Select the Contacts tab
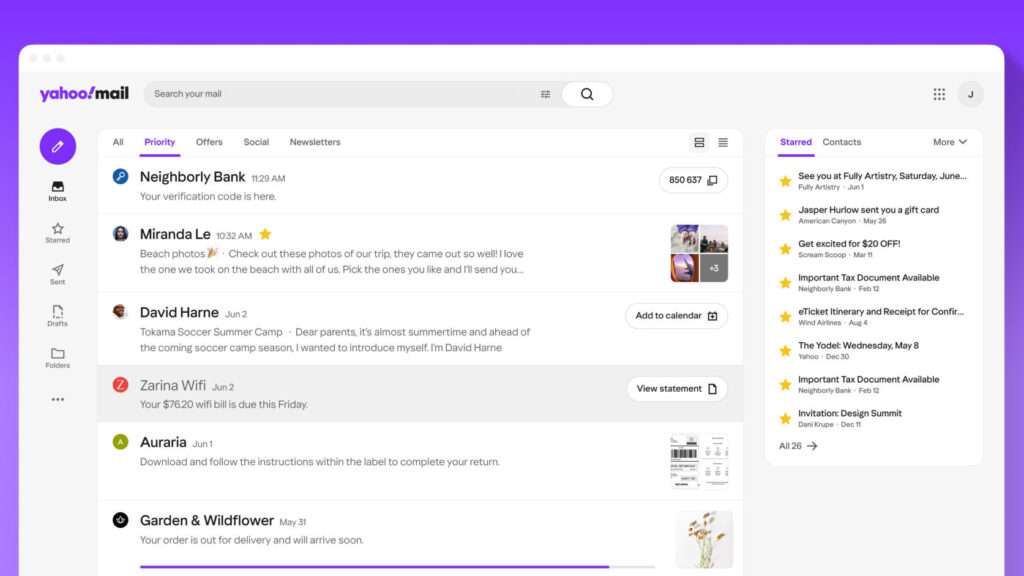The height and width of the screenshot is (576, 1024). pyautogui.click(x=841, y=142)
